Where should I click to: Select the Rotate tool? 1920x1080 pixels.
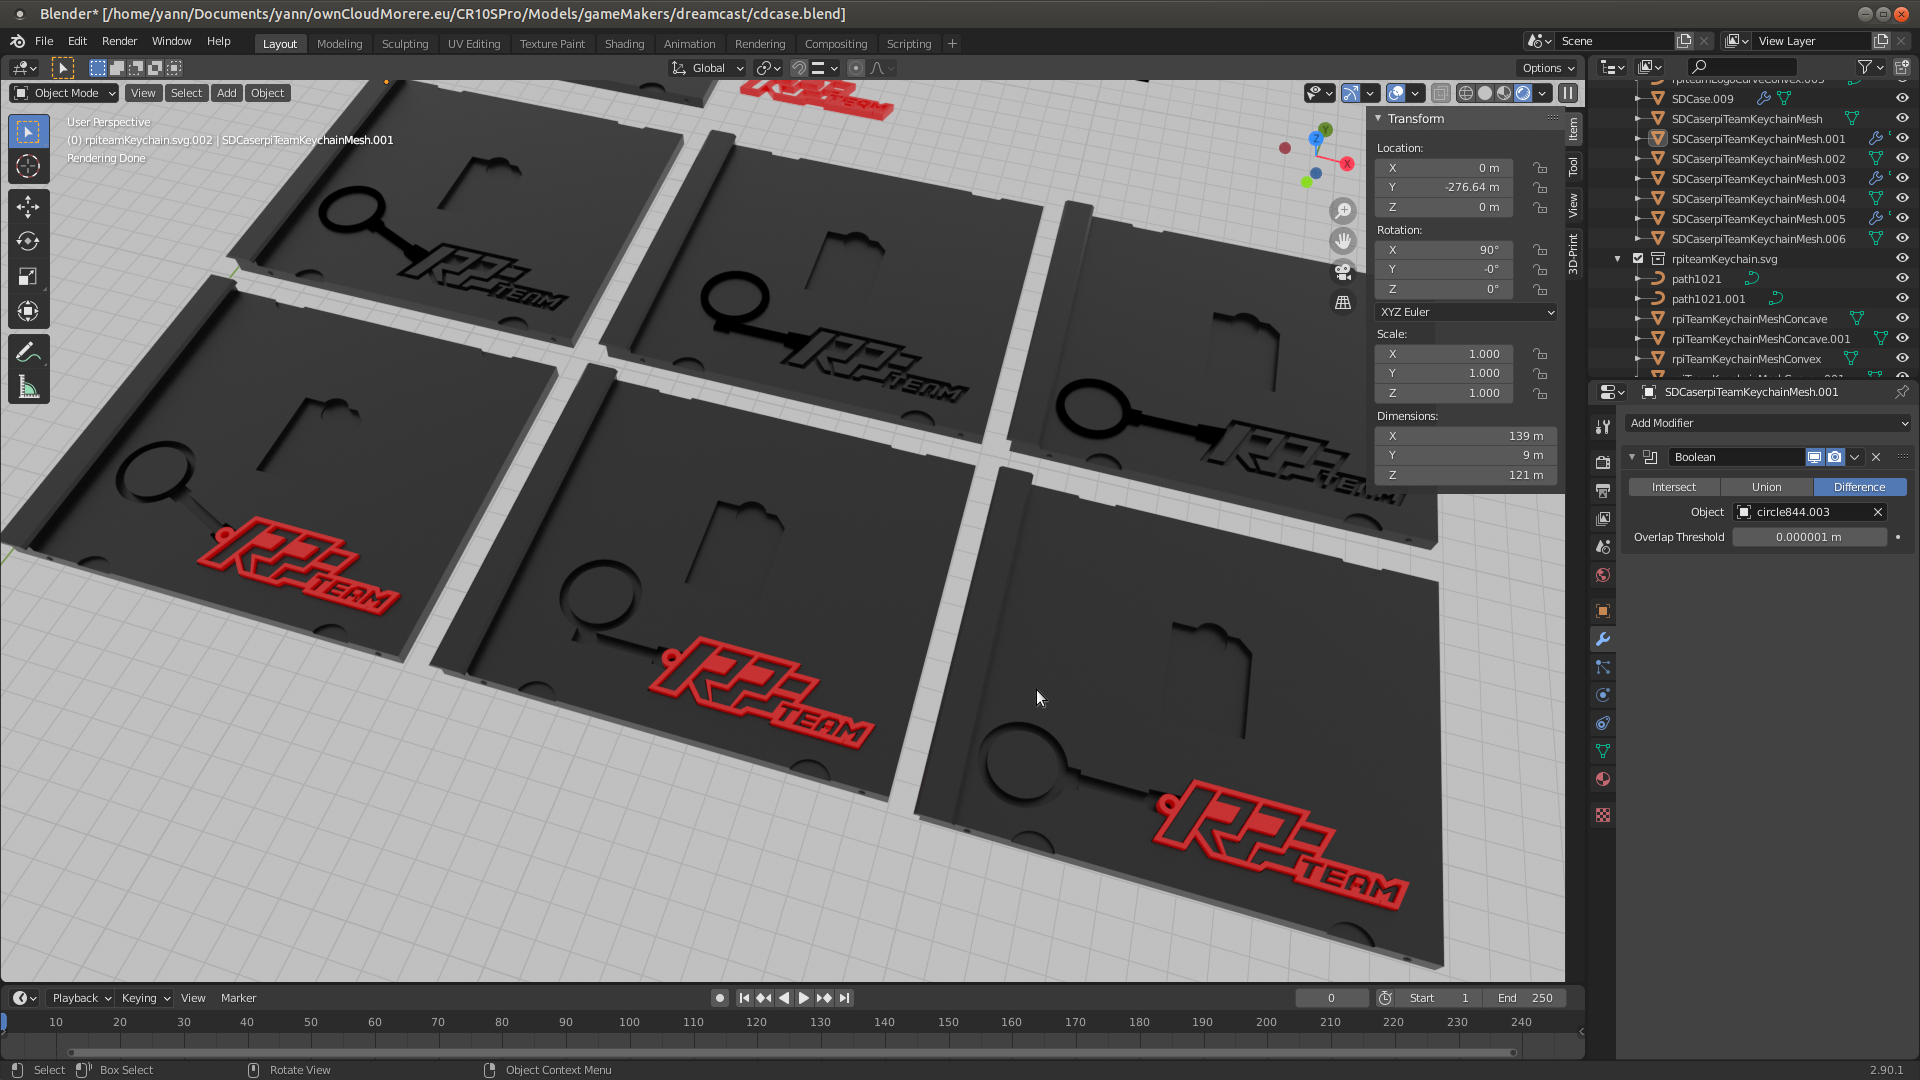(28, 241)
